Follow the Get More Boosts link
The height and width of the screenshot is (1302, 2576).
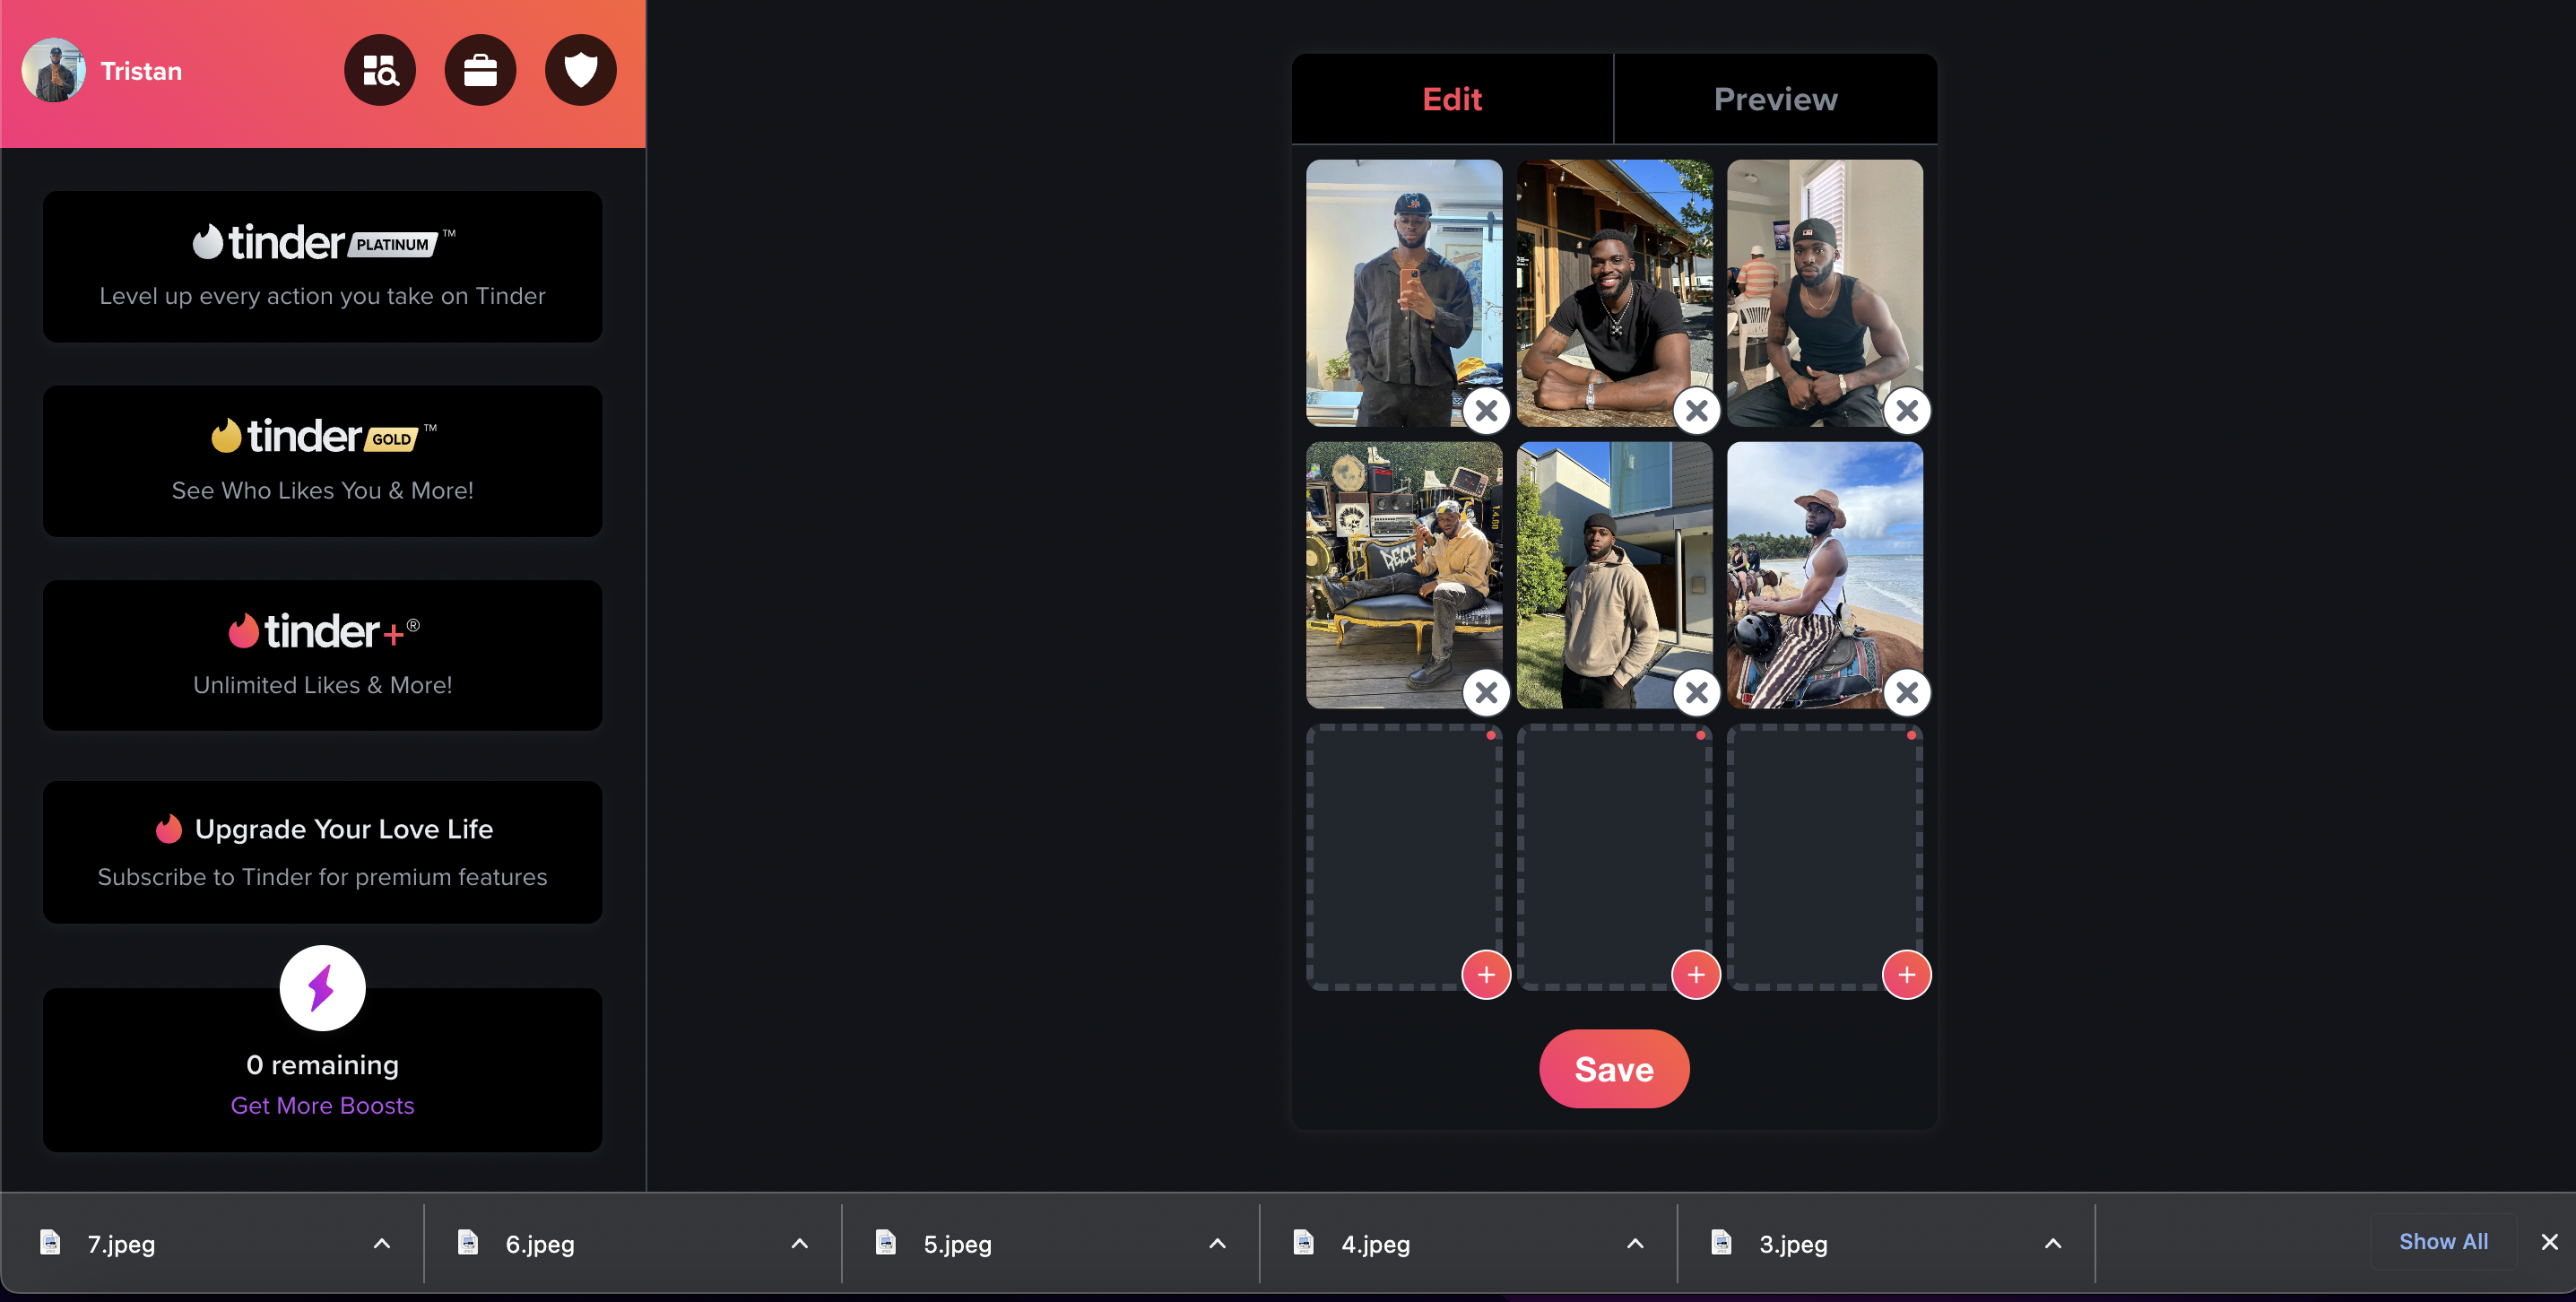[x=322, y=1105]
